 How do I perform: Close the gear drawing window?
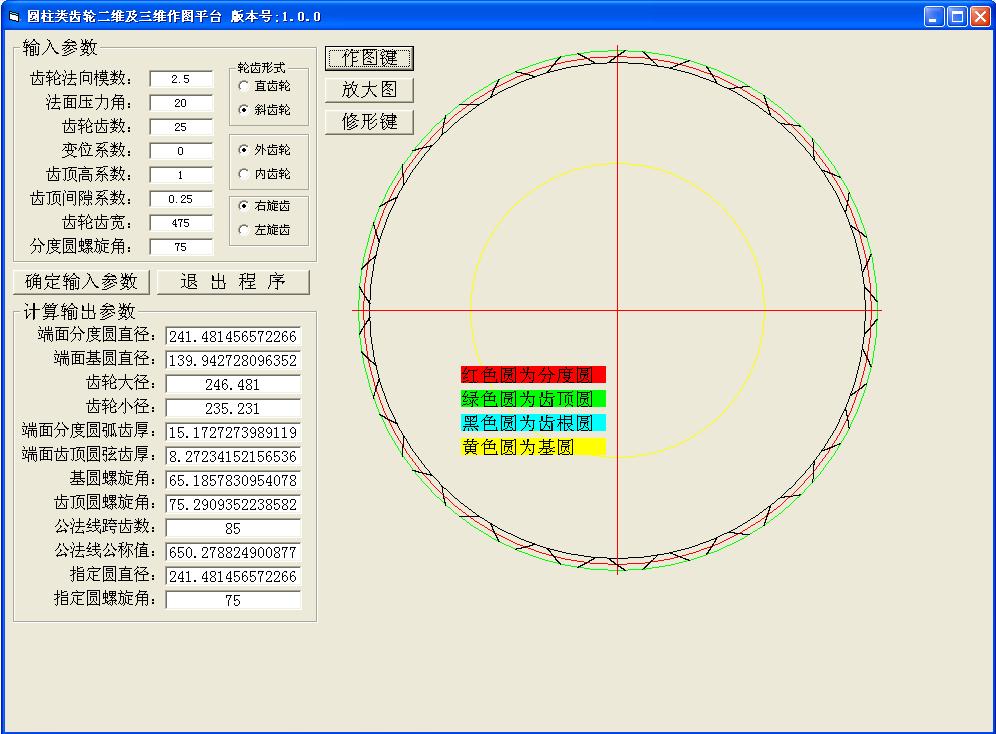tap(980, 17)
